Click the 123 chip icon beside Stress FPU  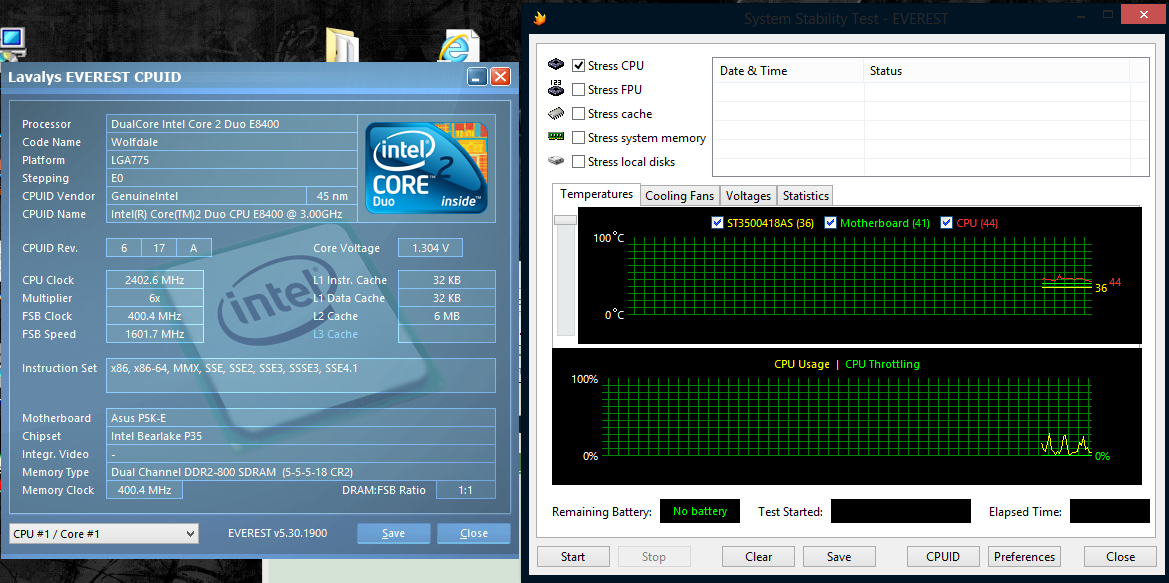(556, 89)
